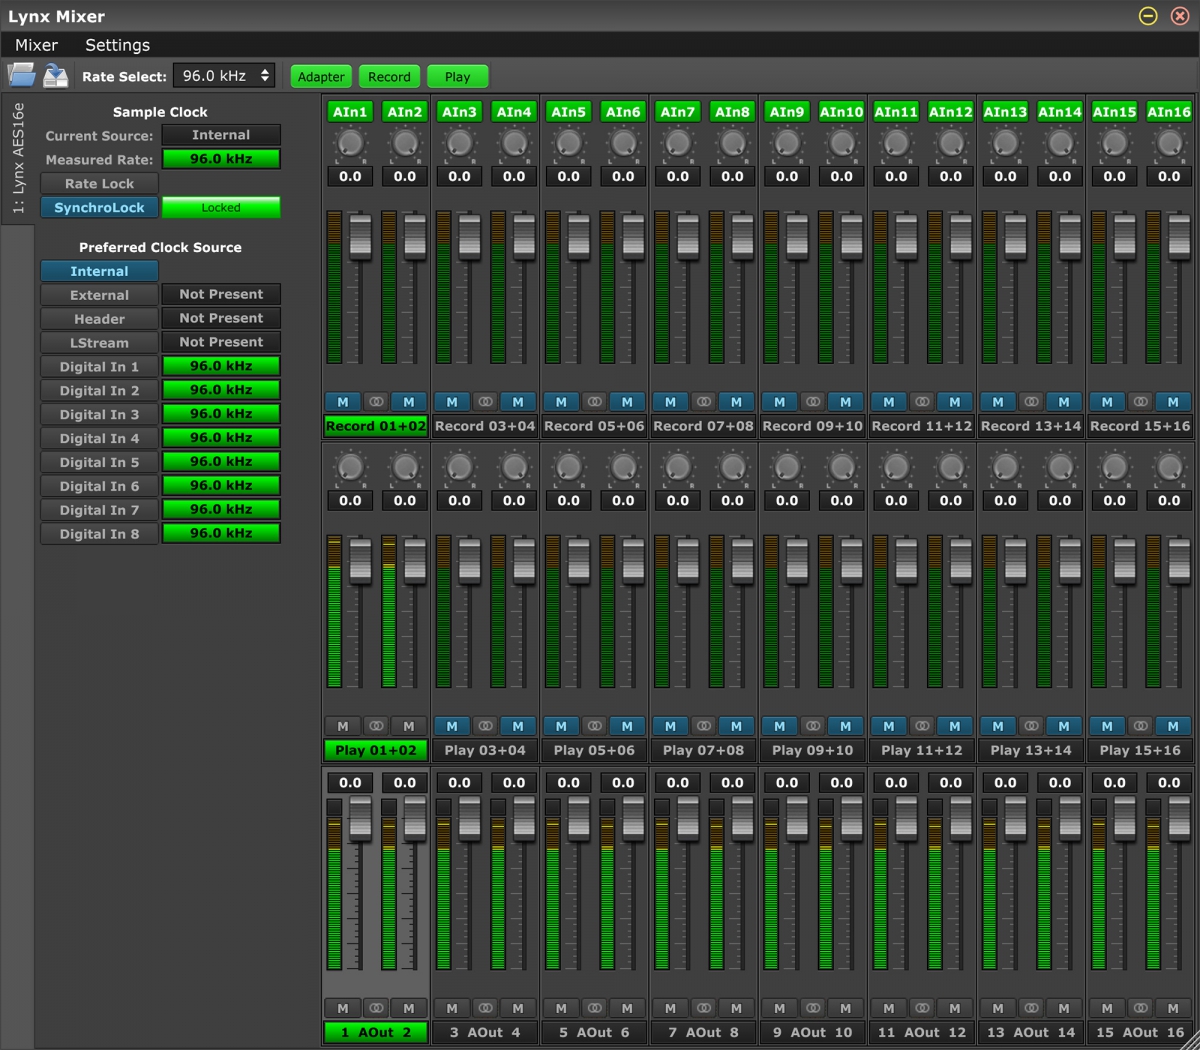Select Digital In 5 as preferred clock source
The width and height of the screenshot is (1200, 1050).
click(x=99, y=461)
